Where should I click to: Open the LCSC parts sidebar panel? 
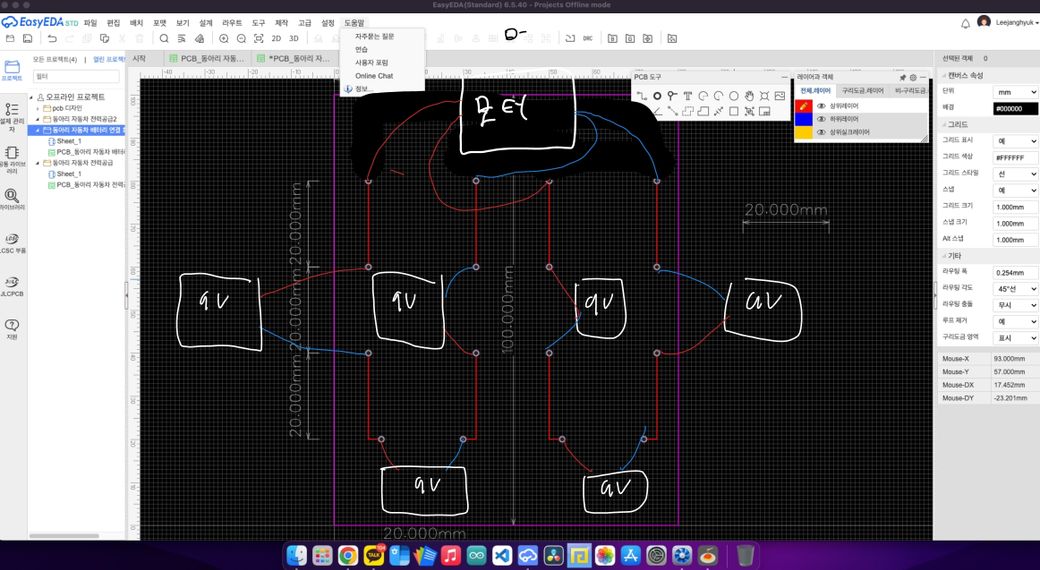click(x=12, y=243)
